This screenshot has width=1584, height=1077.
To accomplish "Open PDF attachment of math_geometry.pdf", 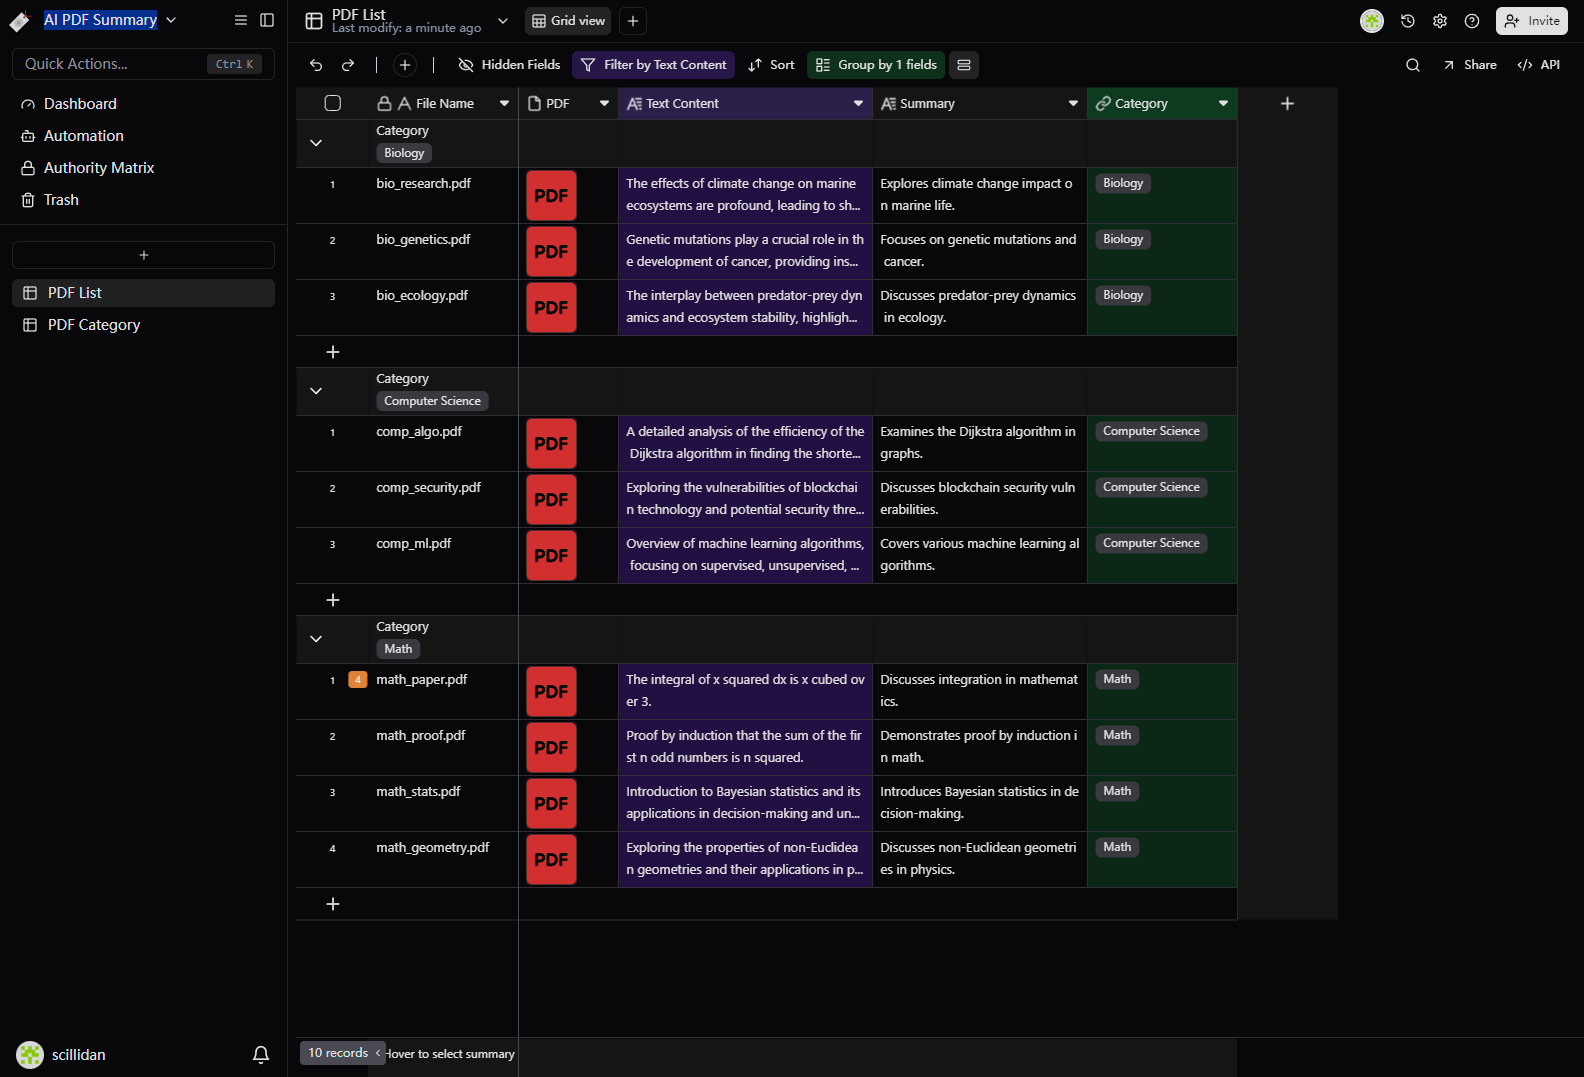I will click(x=551, y=860).
